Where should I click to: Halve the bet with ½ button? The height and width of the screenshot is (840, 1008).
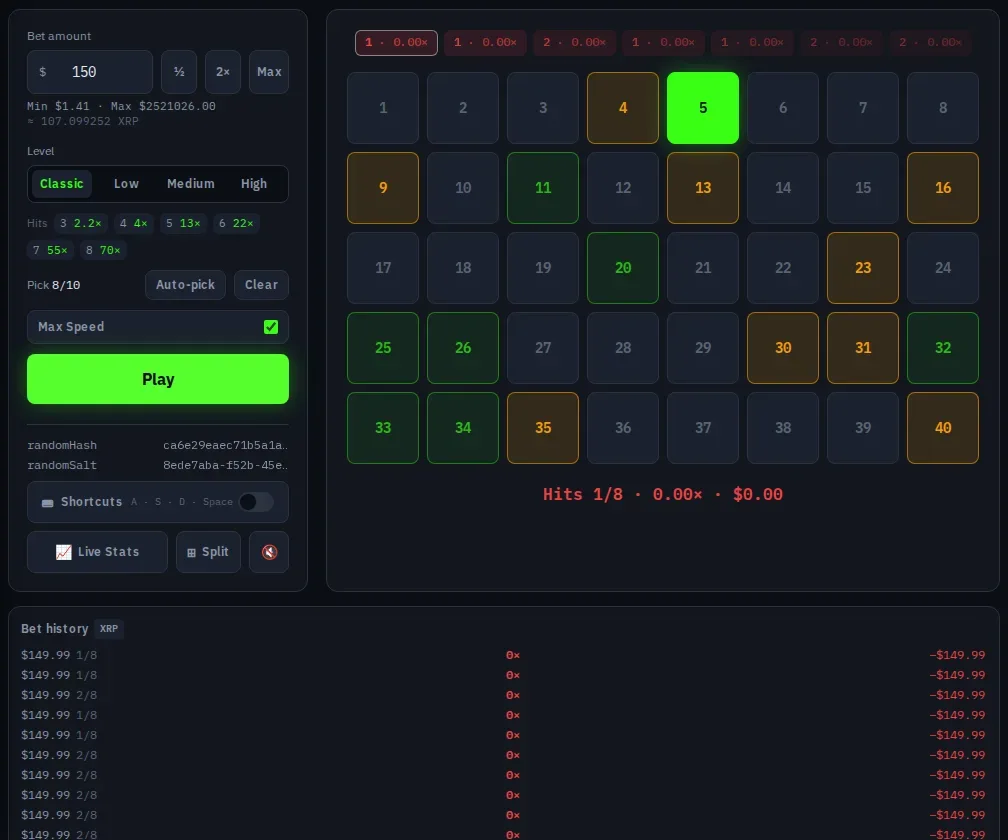click(179, 72)
